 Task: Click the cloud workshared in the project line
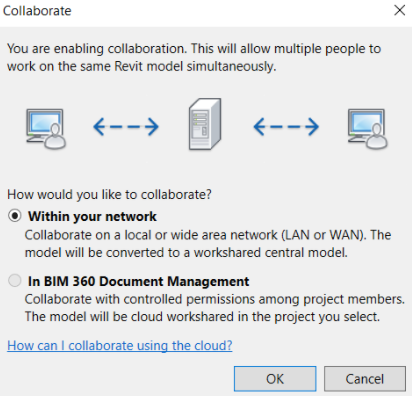[x=202, y=317]
